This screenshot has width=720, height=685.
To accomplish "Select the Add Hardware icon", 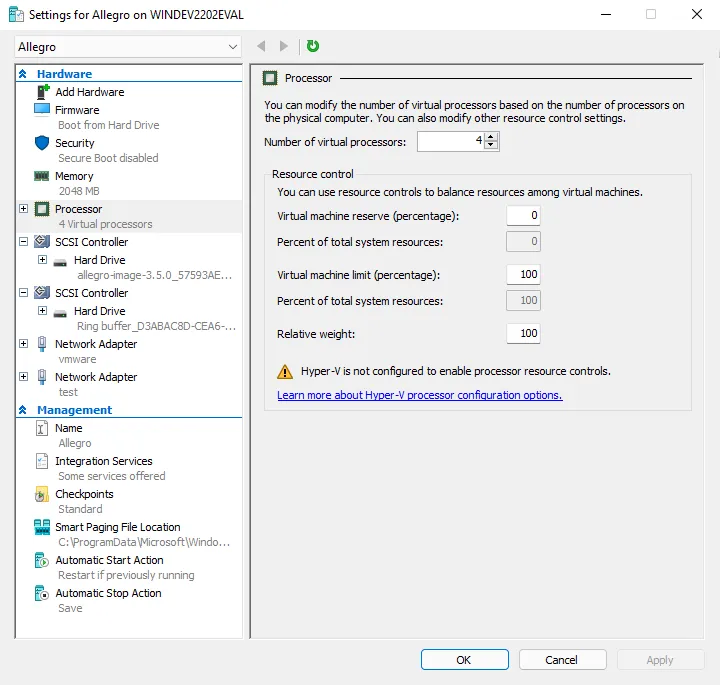I will click(x=42, y=92).
